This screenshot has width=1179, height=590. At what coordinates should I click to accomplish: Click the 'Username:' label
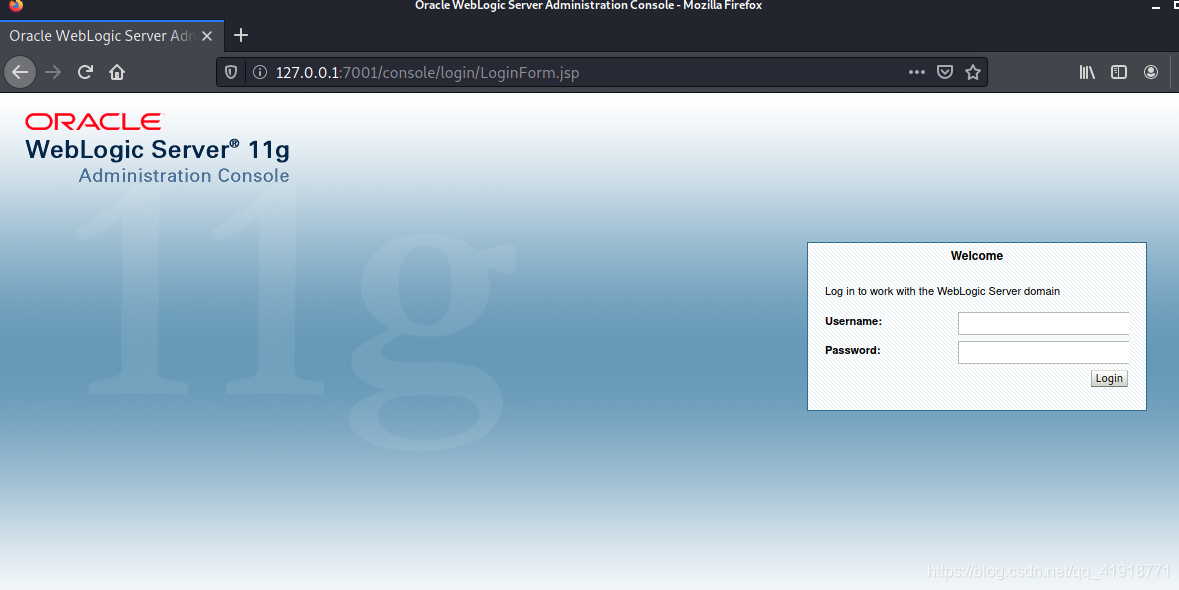[853, 321]
